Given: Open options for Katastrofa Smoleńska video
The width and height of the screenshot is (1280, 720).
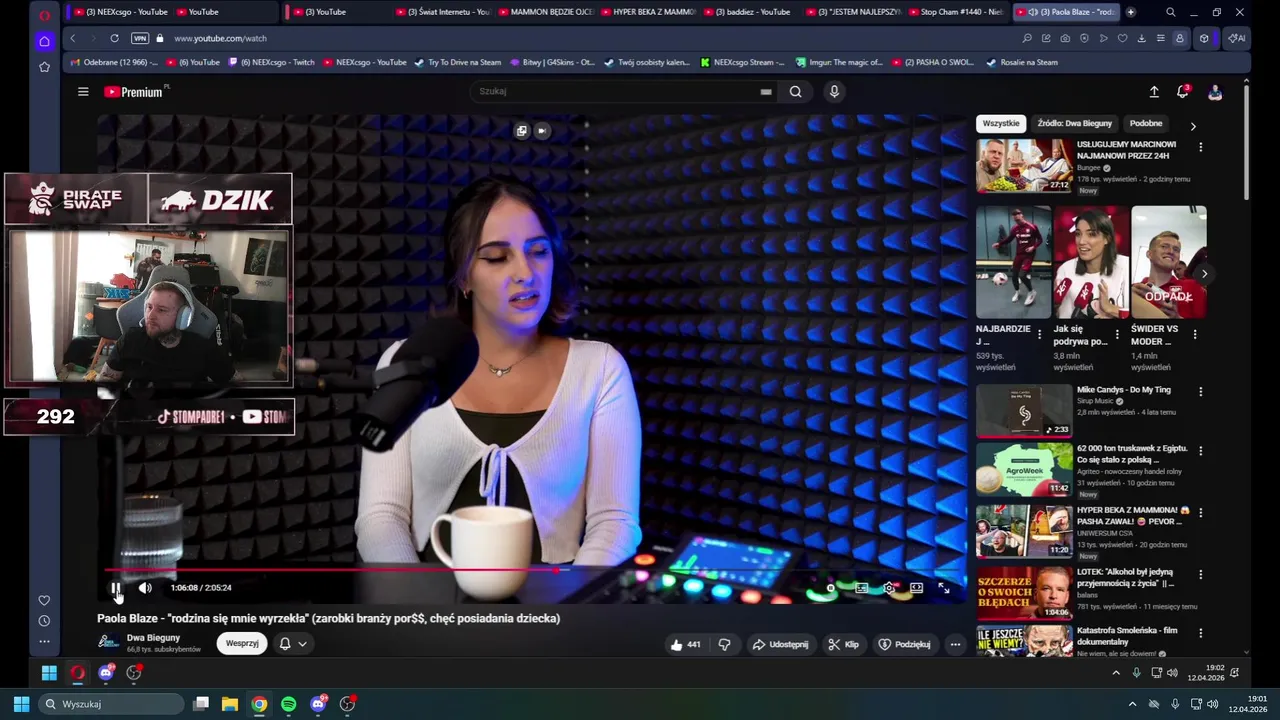Looking at the screenshot, I should 1200,633.
